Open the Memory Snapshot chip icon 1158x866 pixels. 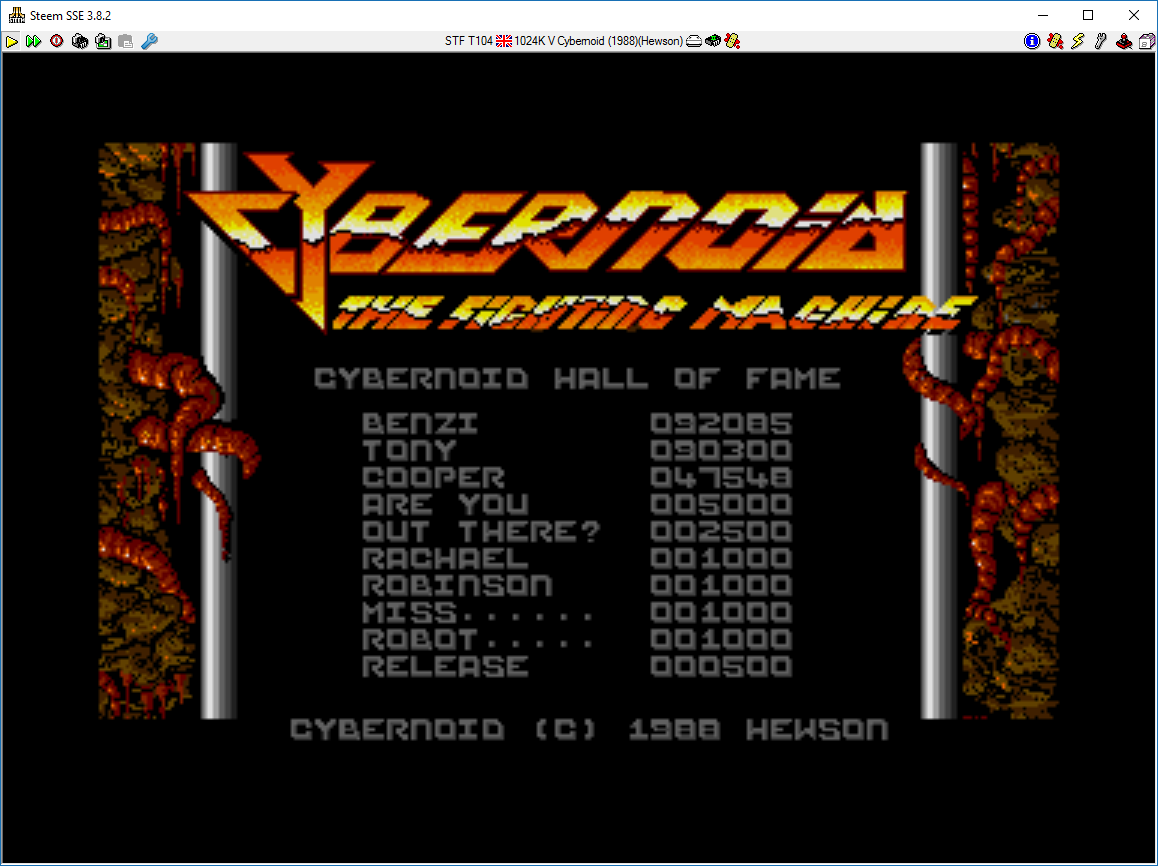click(x=79, y=41)
